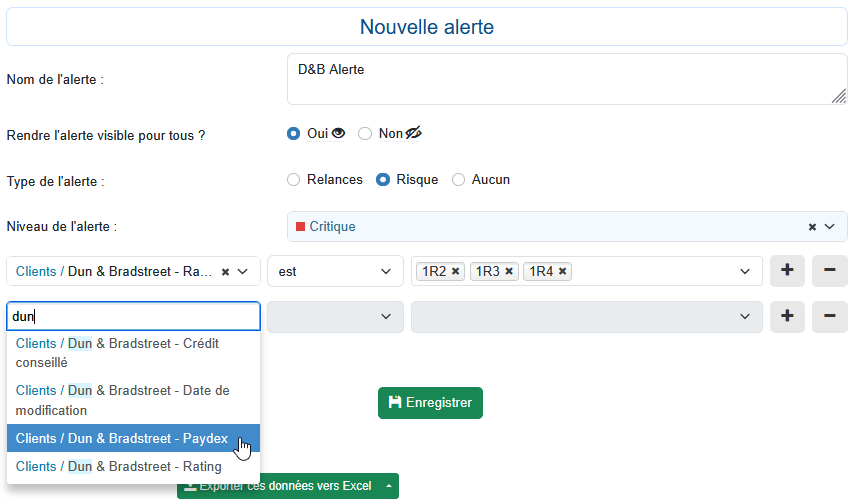Clear the Critique alert level selection
Viewport: 856px width, 504px height.
[x=812, y=227]
